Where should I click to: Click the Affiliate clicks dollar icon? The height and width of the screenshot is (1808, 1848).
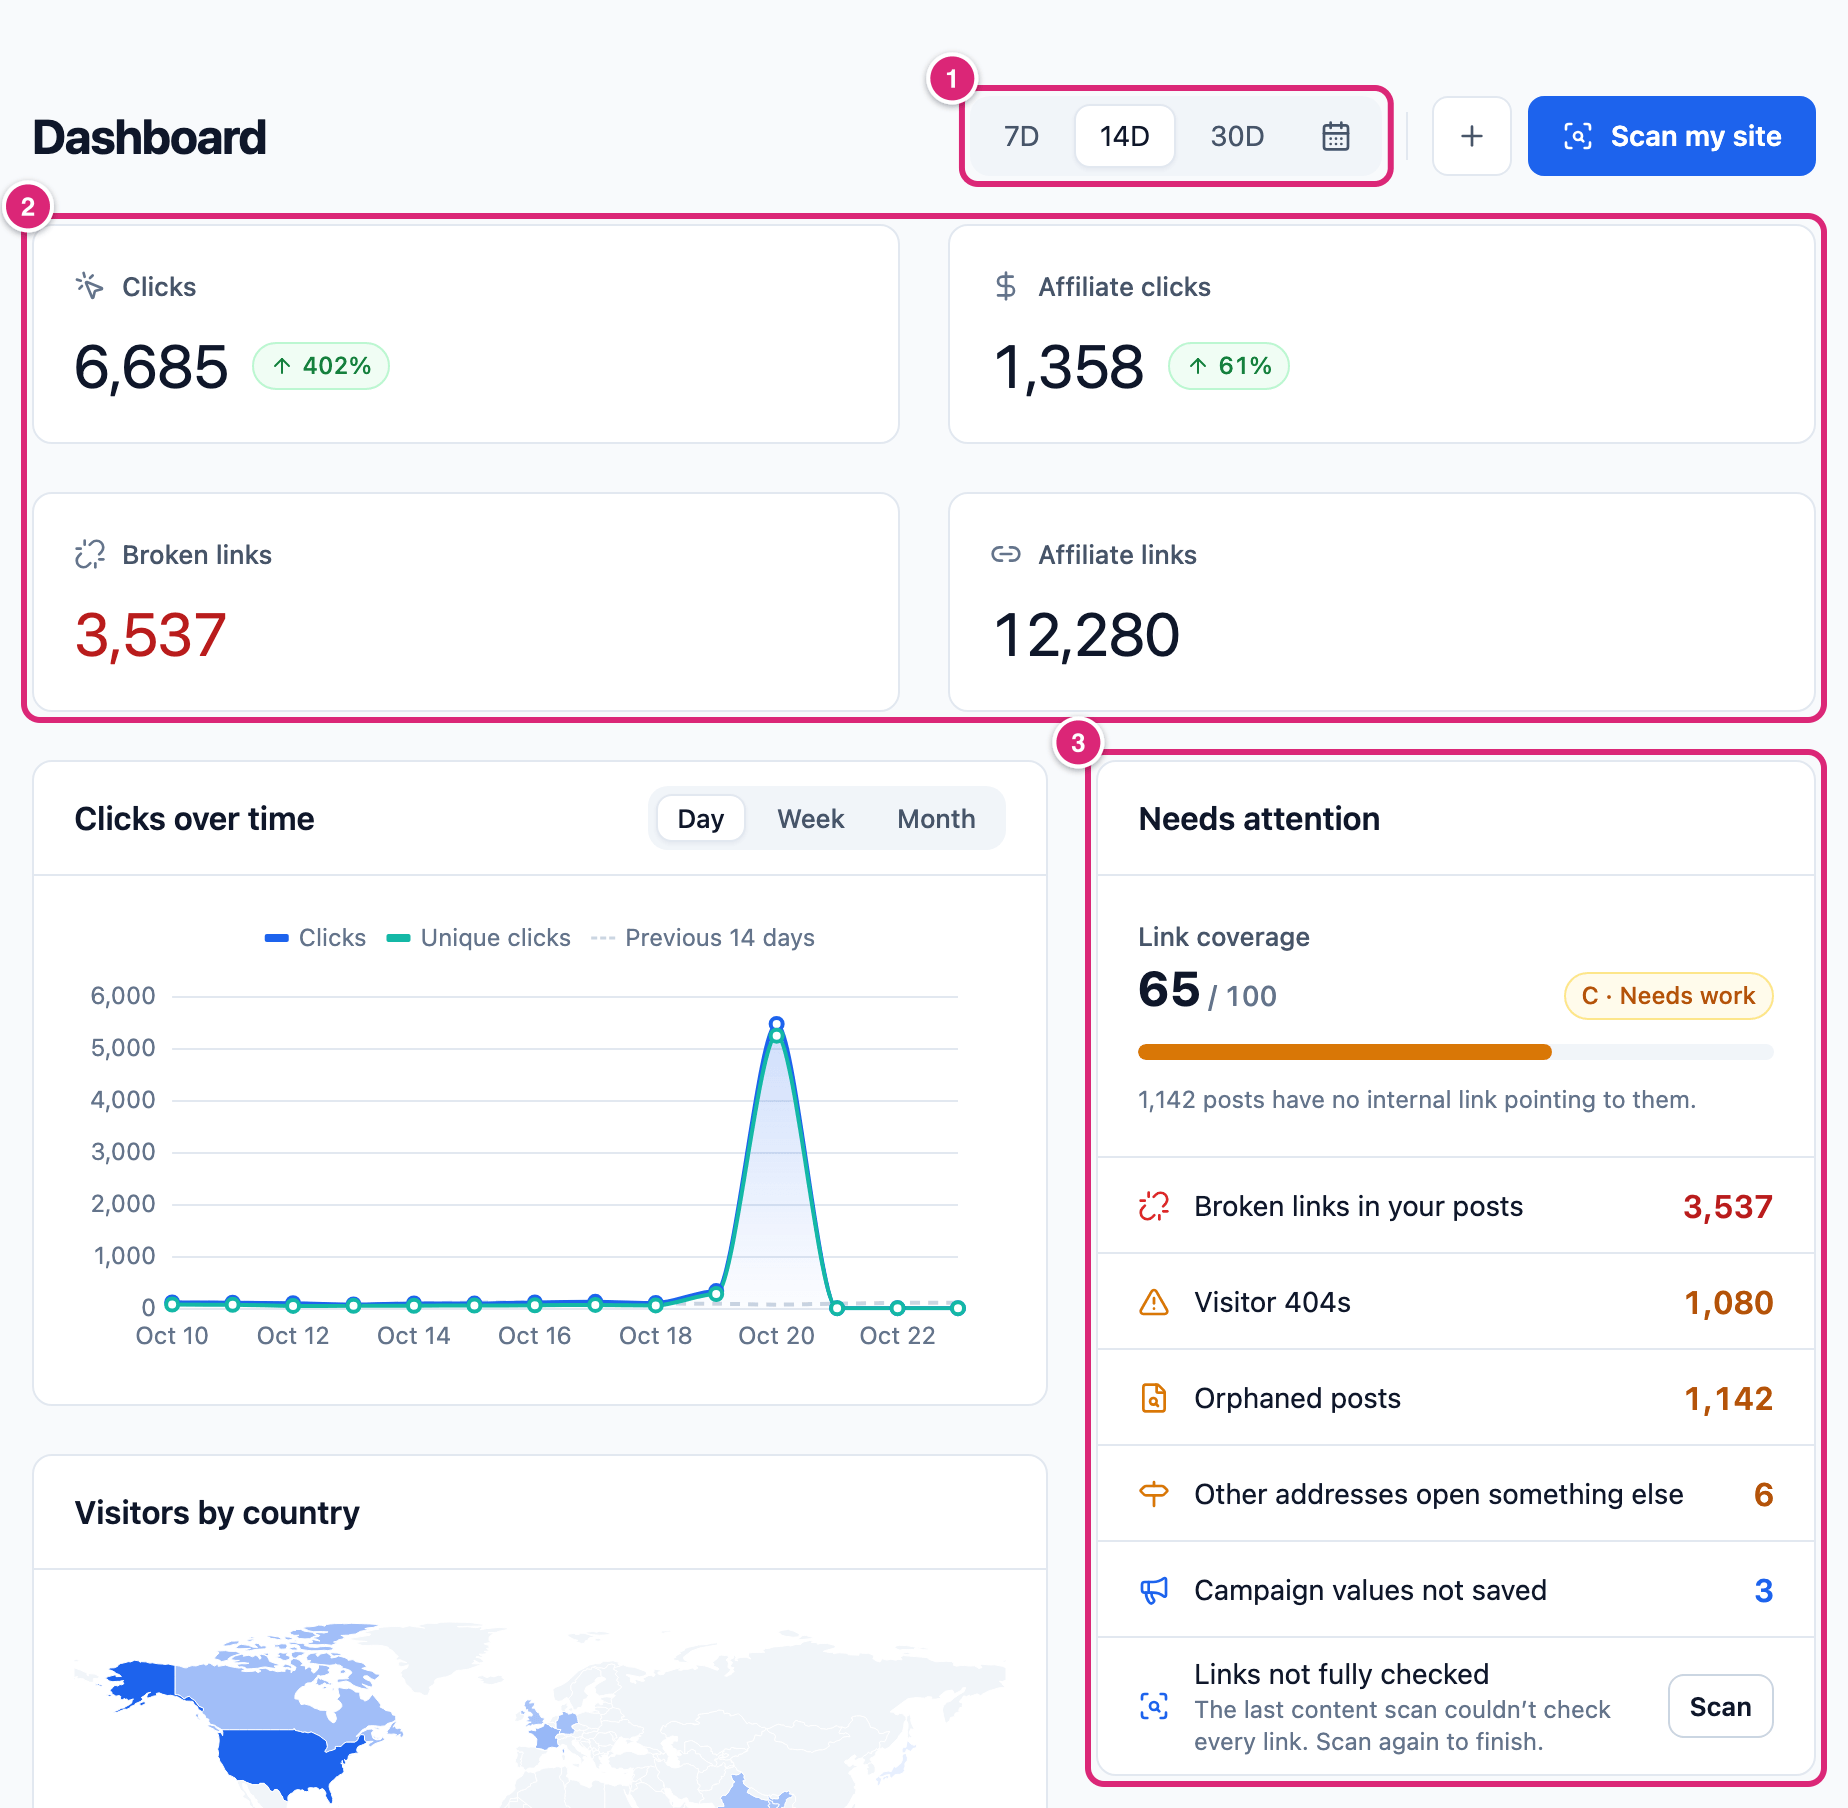1006,286
